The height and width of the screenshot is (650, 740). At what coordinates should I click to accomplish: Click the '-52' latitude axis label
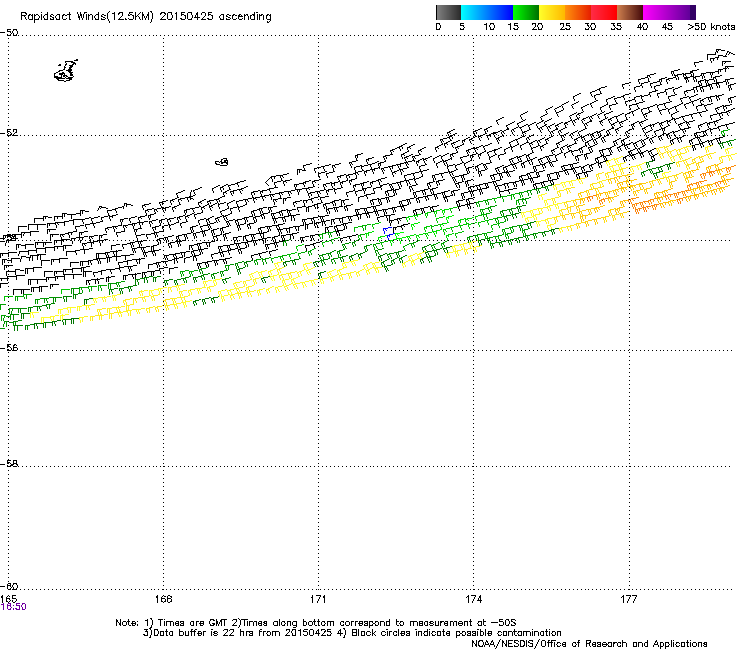pyautogui.click(x=9, y=133)
